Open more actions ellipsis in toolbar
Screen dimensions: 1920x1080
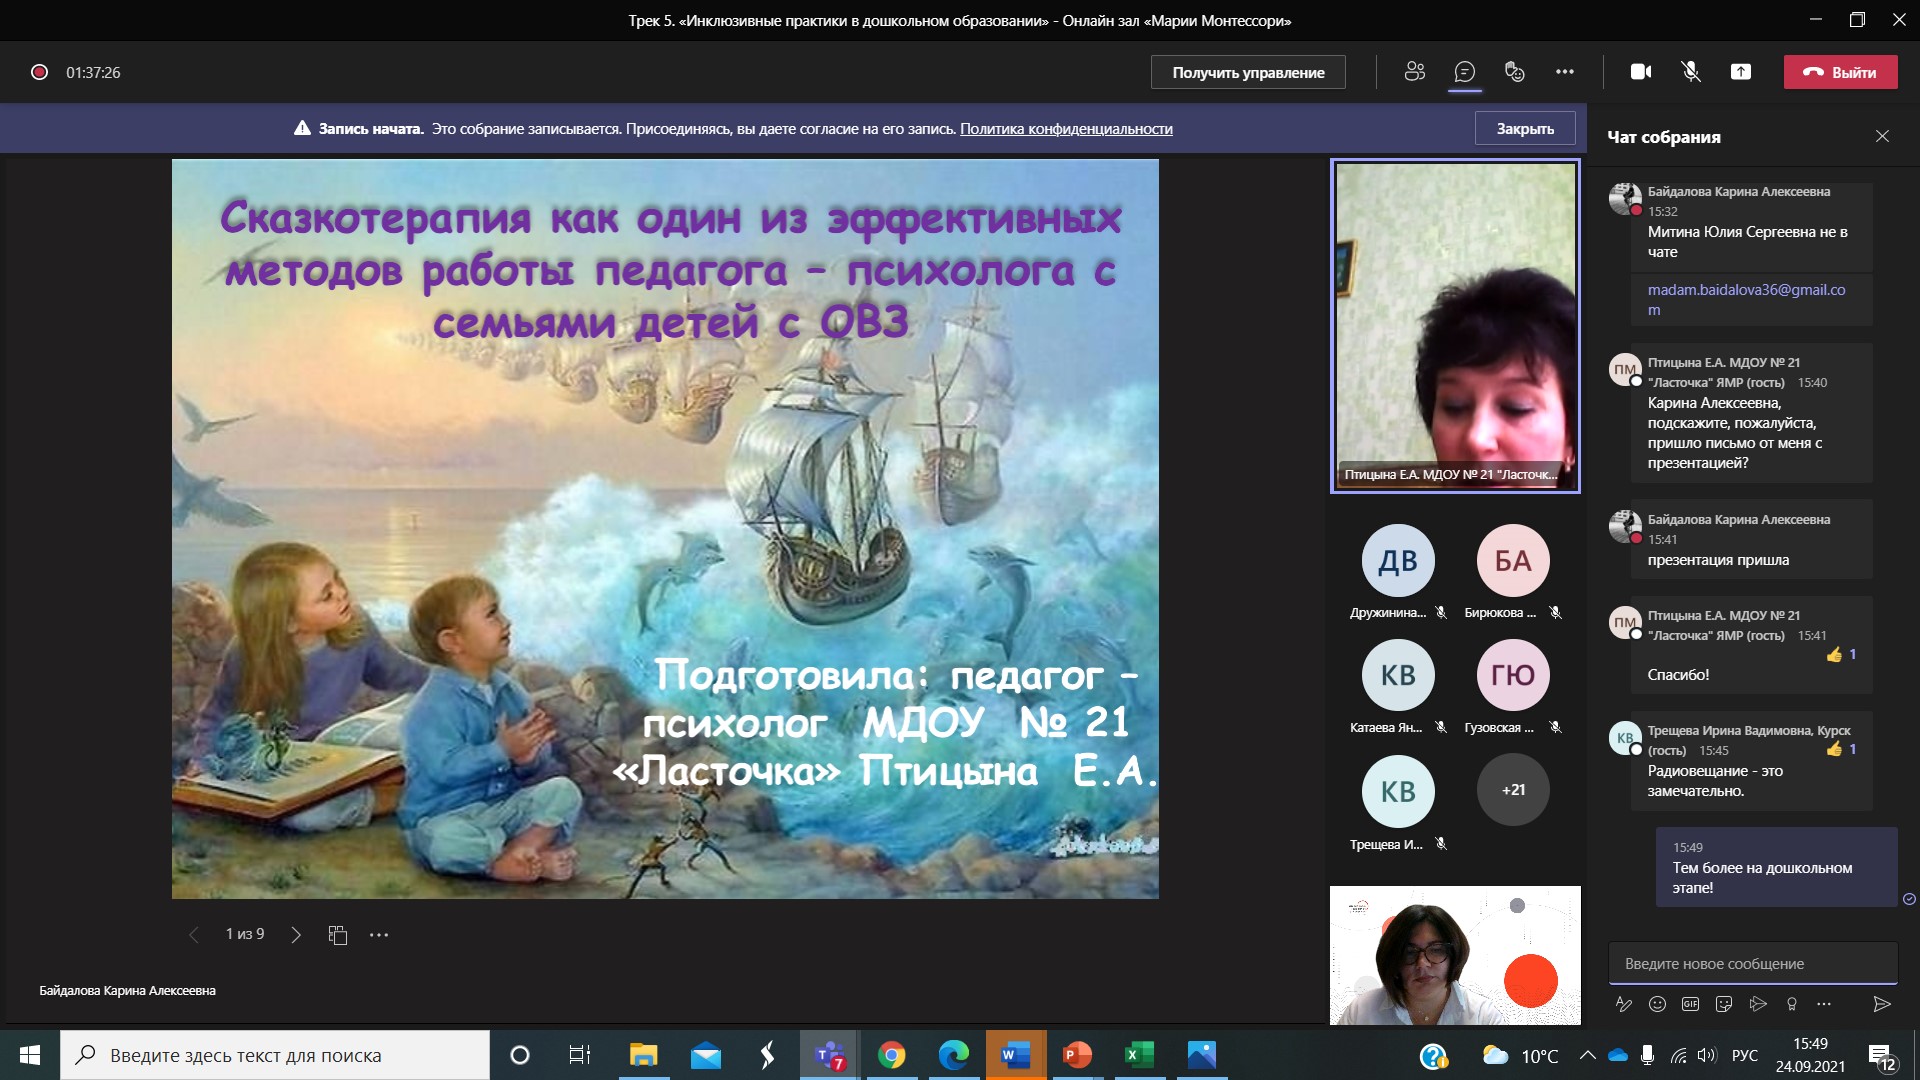tap(1565, 72)
